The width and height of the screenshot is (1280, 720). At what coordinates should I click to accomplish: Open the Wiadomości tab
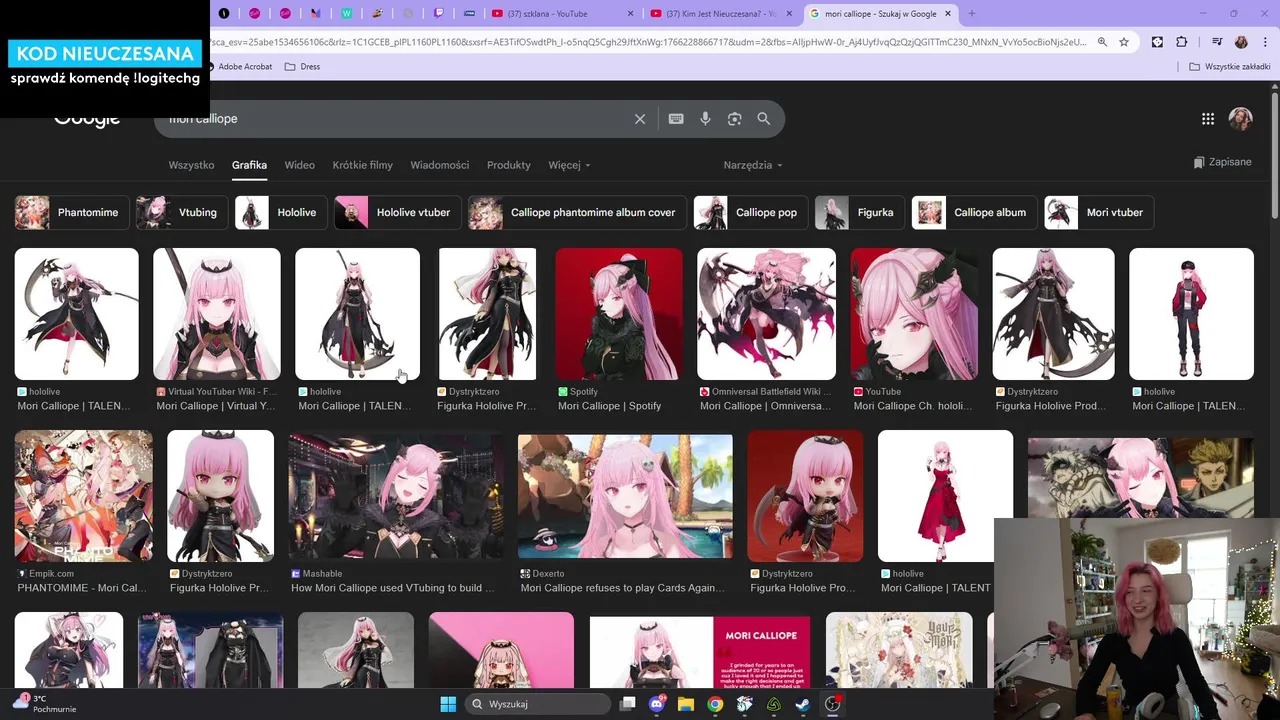pos(439,165)
